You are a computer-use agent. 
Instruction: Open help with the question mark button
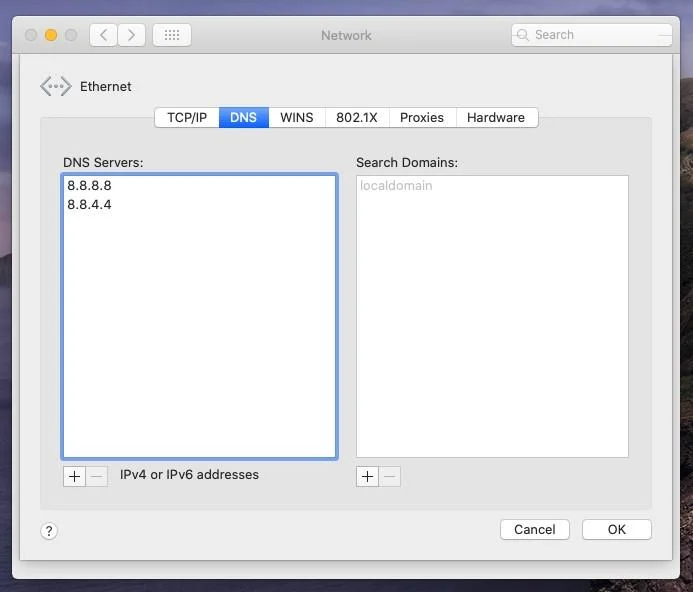click(x=49, y=531)
